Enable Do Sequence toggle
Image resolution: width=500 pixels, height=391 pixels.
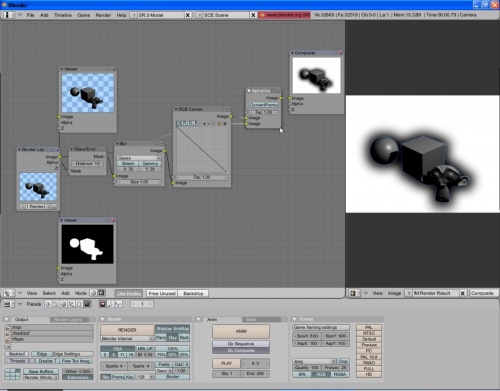coord(241,344)
